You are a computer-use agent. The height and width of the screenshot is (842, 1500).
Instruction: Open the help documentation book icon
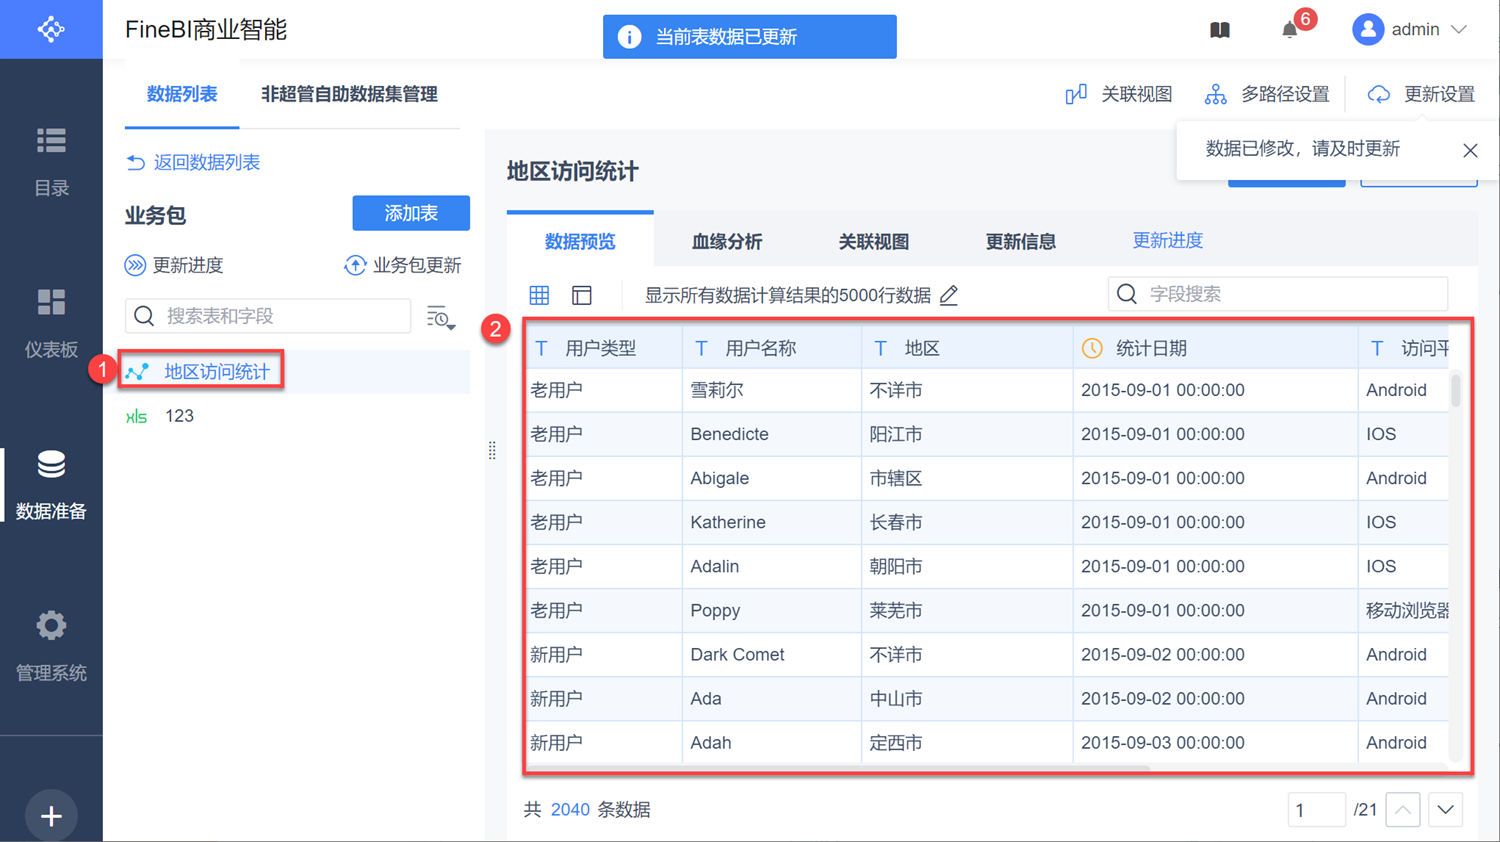tap(1219, 30)
